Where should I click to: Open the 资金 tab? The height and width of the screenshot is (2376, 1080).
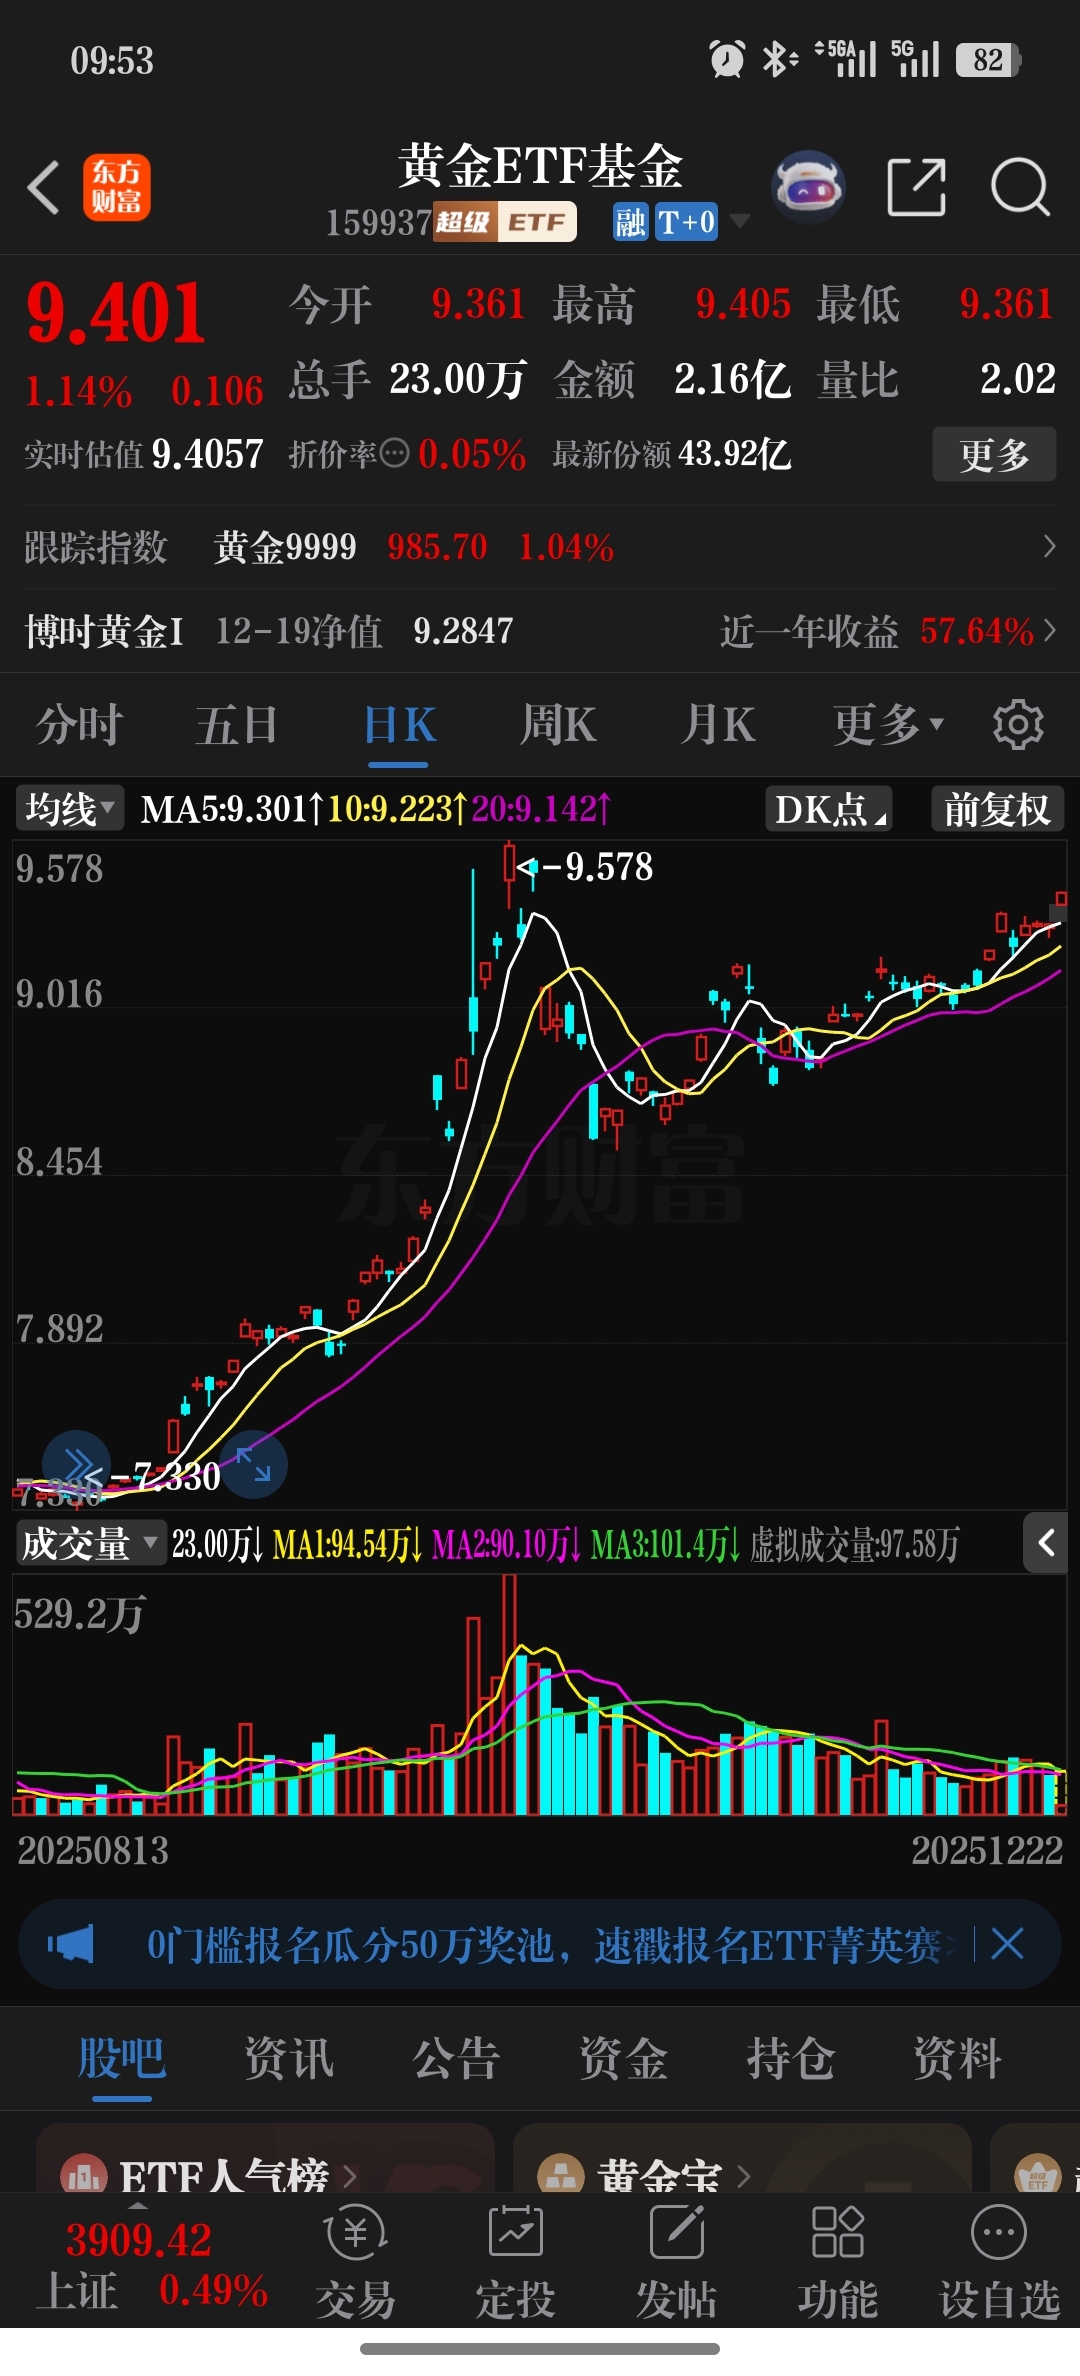coord(624,2058)
